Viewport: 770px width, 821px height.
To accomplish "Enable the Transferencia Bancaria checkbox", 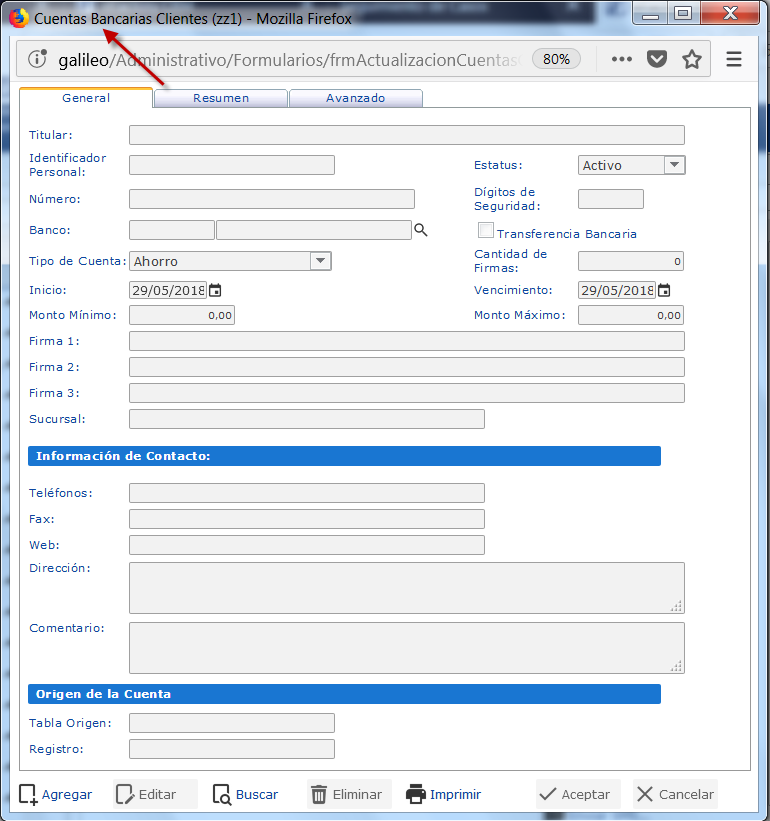I will [x=487, y=231].
